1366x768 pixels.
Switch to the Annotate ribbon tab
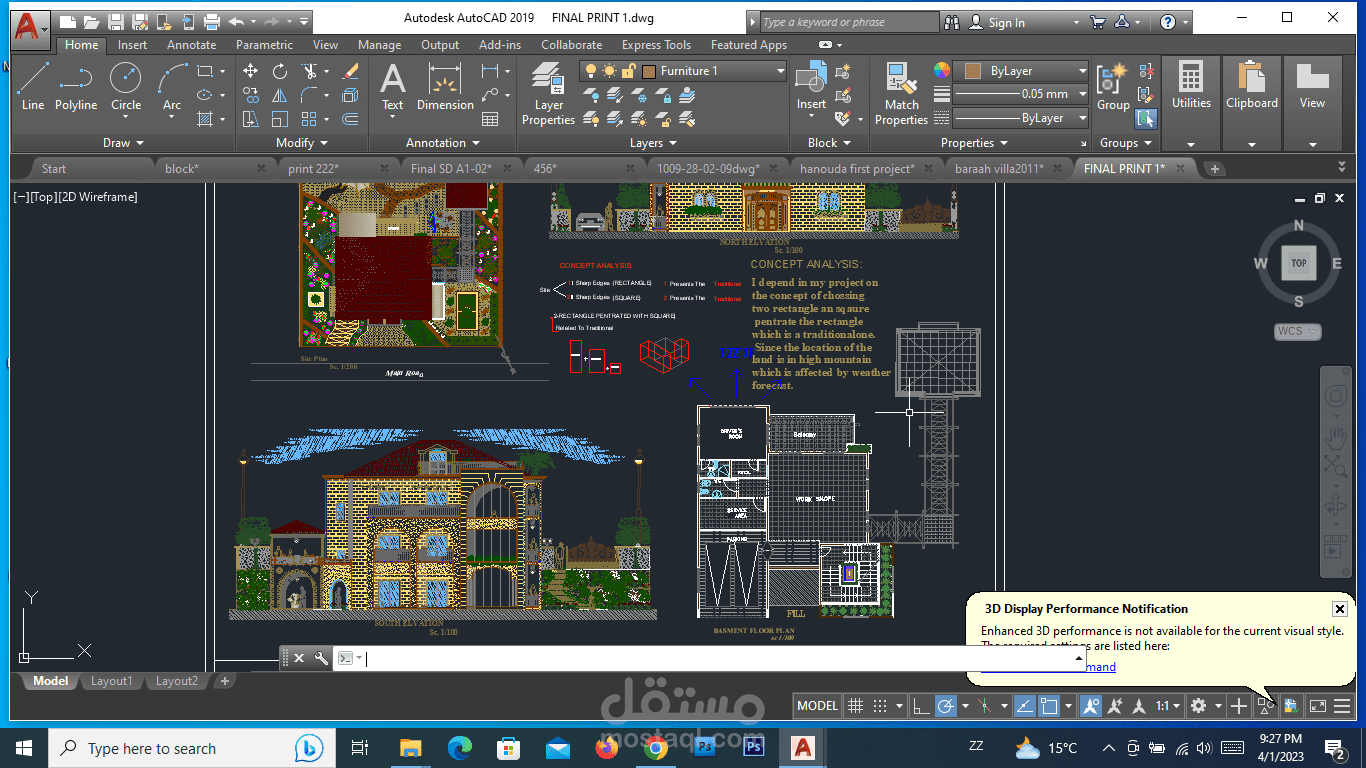pos(191,45)
